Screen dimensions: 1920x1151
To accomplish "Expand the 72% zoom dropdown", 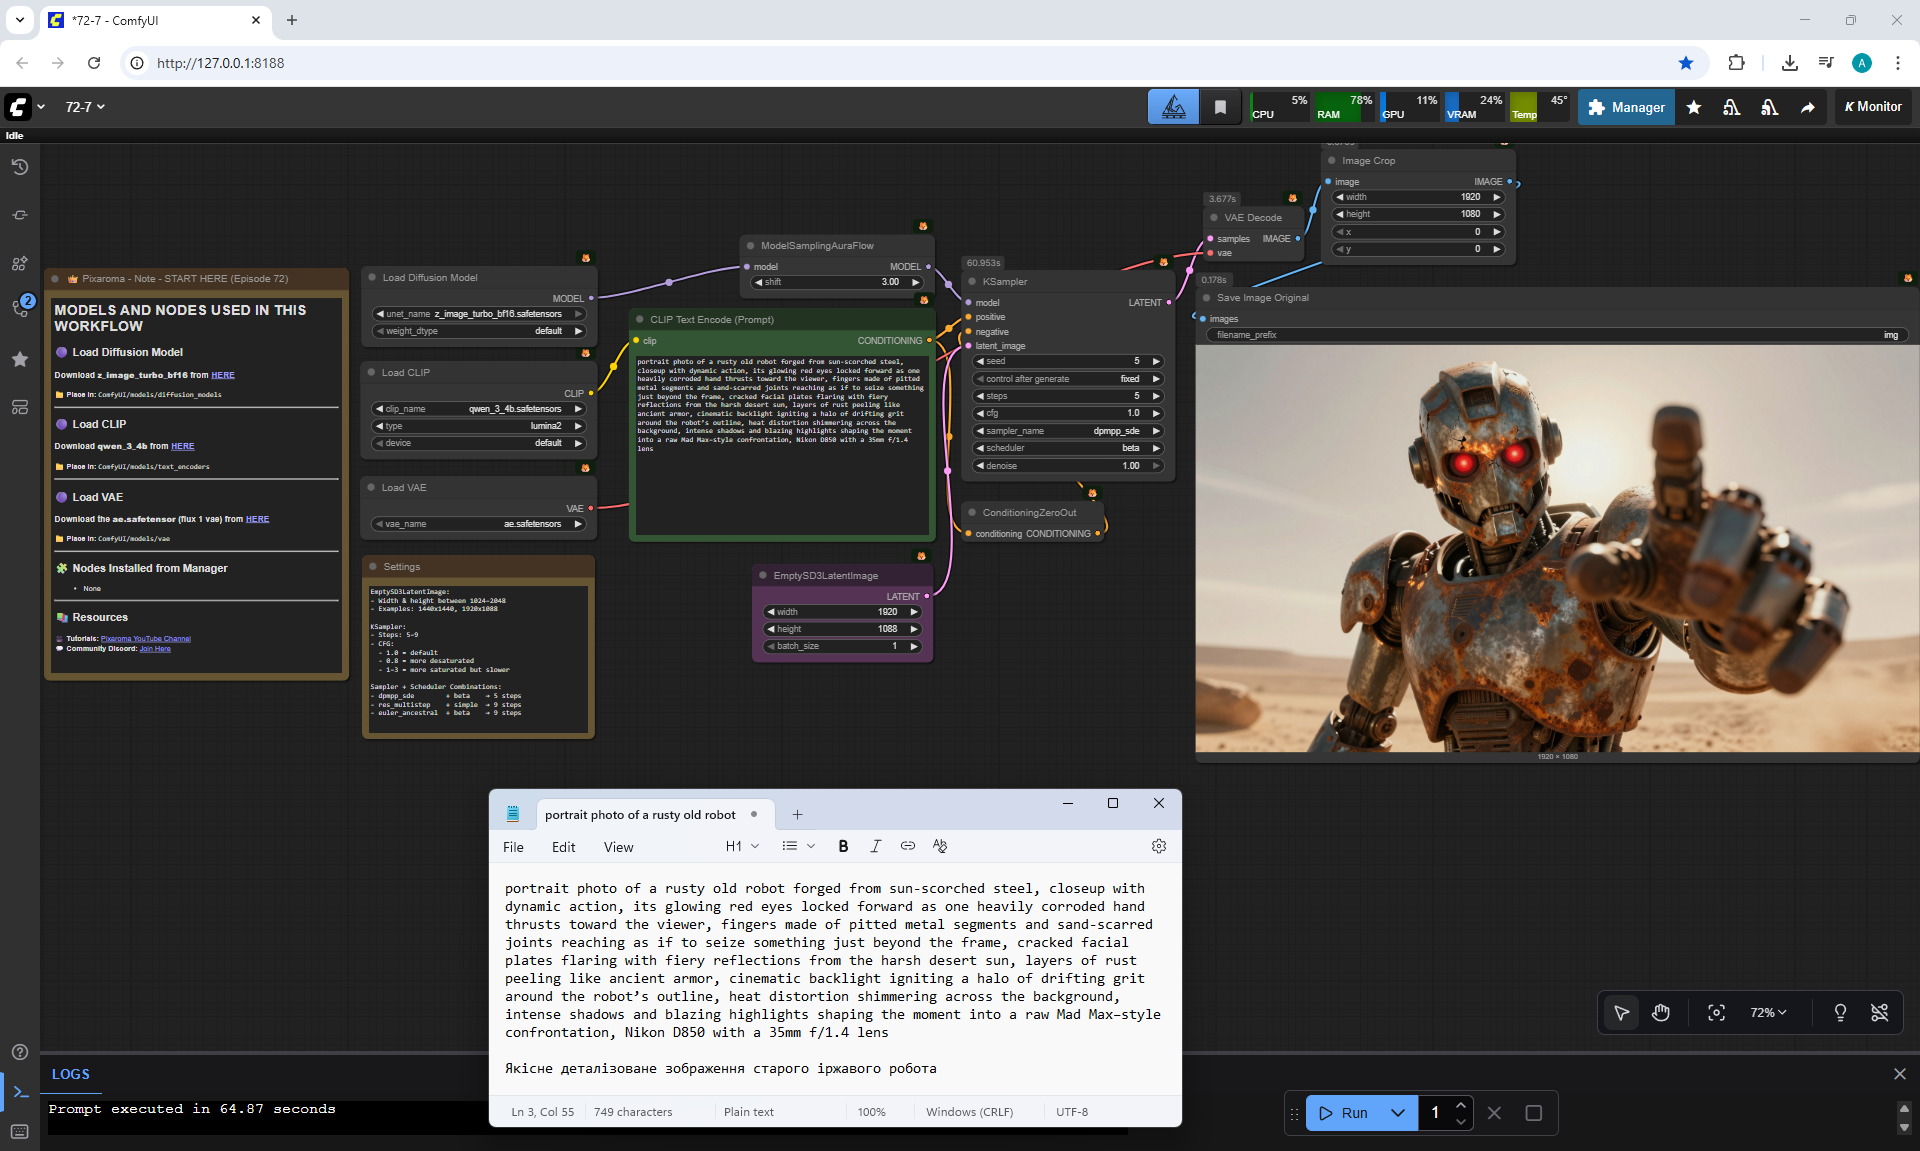I will point(1768,1013).
